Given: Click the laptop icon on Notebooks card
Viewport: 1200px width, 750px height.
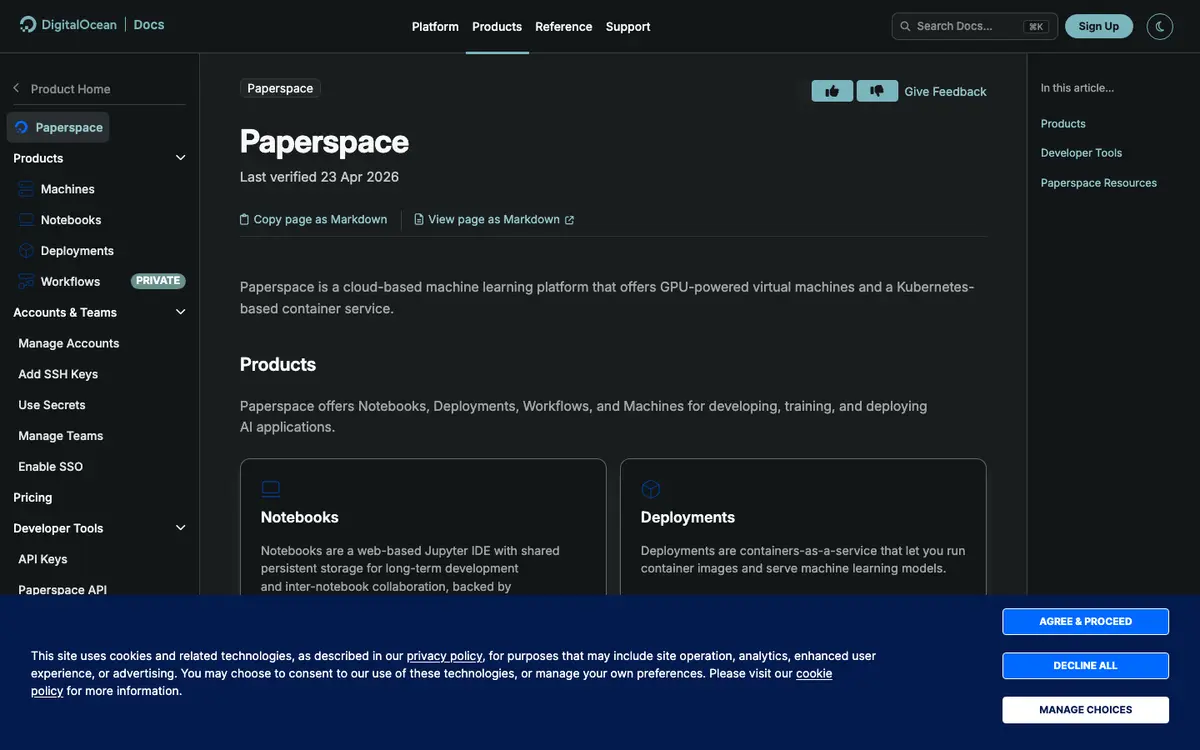Looking at the screenshot, I should tap(271, 489).
